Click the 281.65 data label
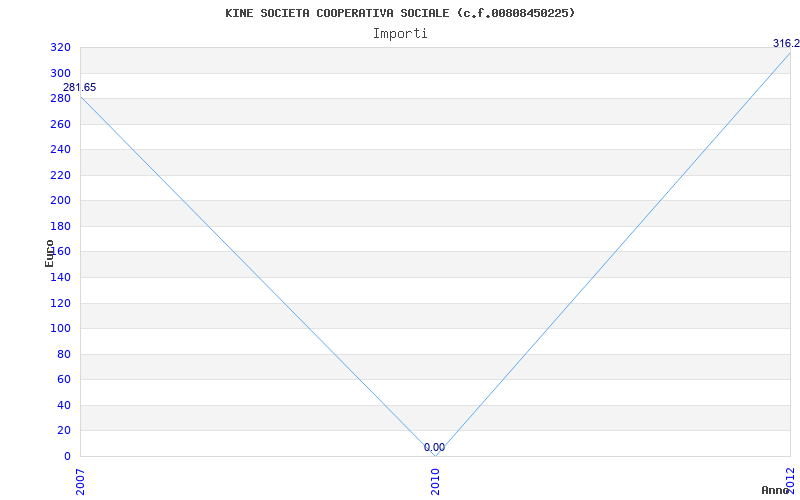 (x=80, y=87)
